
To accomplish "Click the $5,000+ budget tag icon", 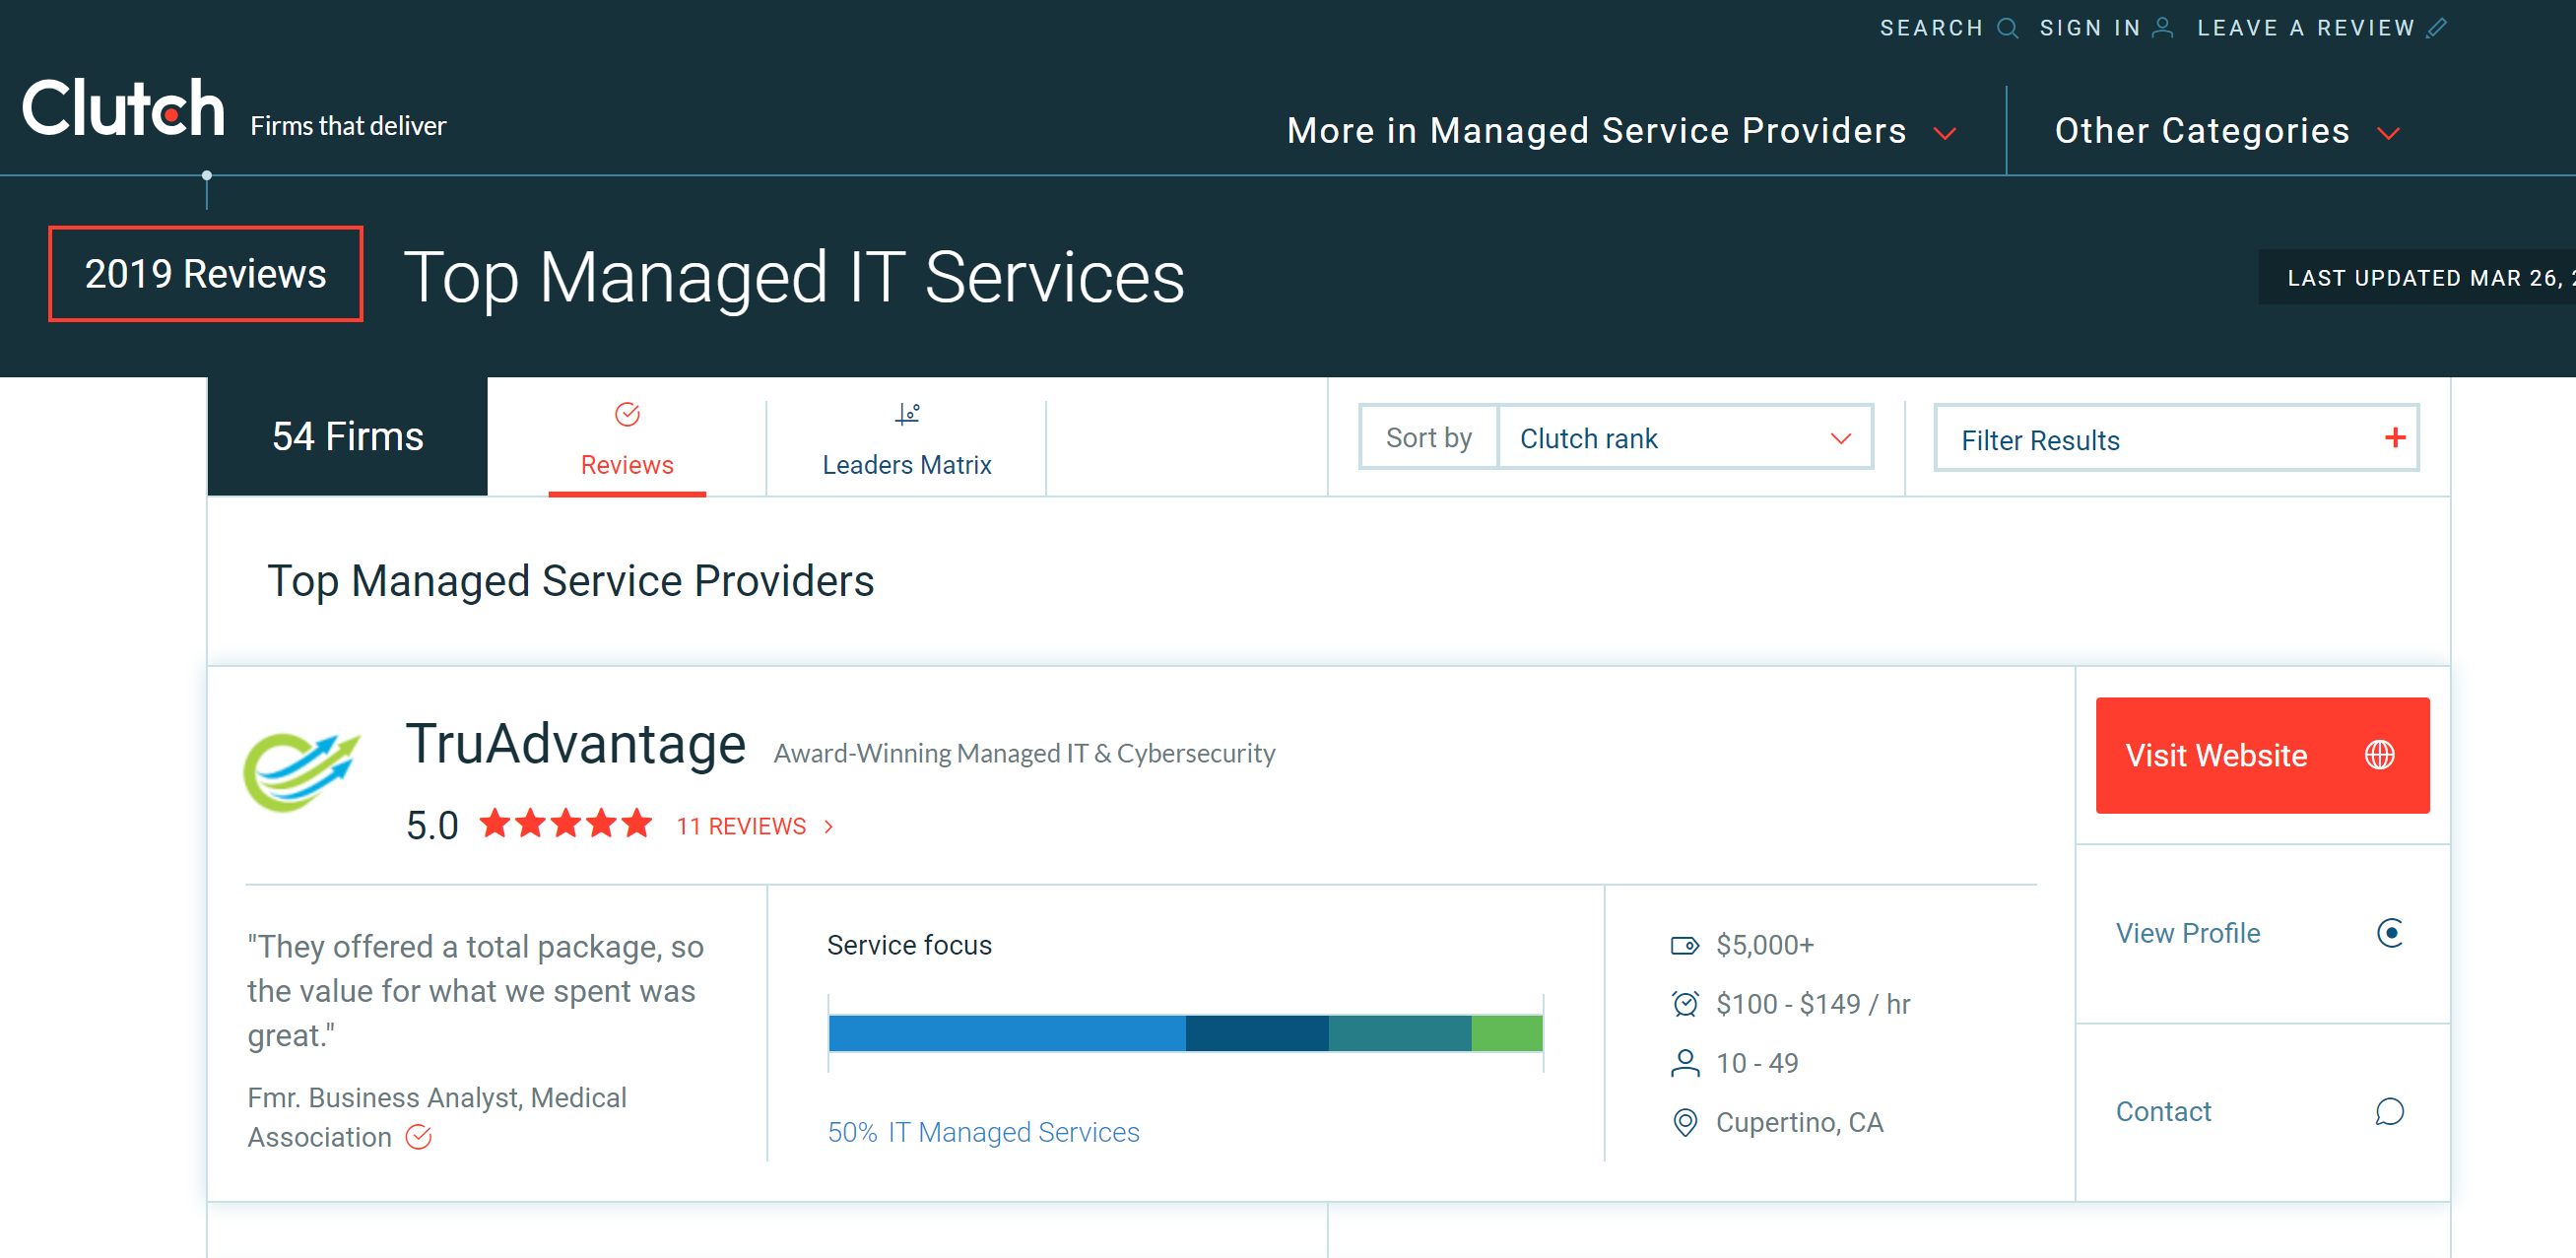I will coord(1685,945).
